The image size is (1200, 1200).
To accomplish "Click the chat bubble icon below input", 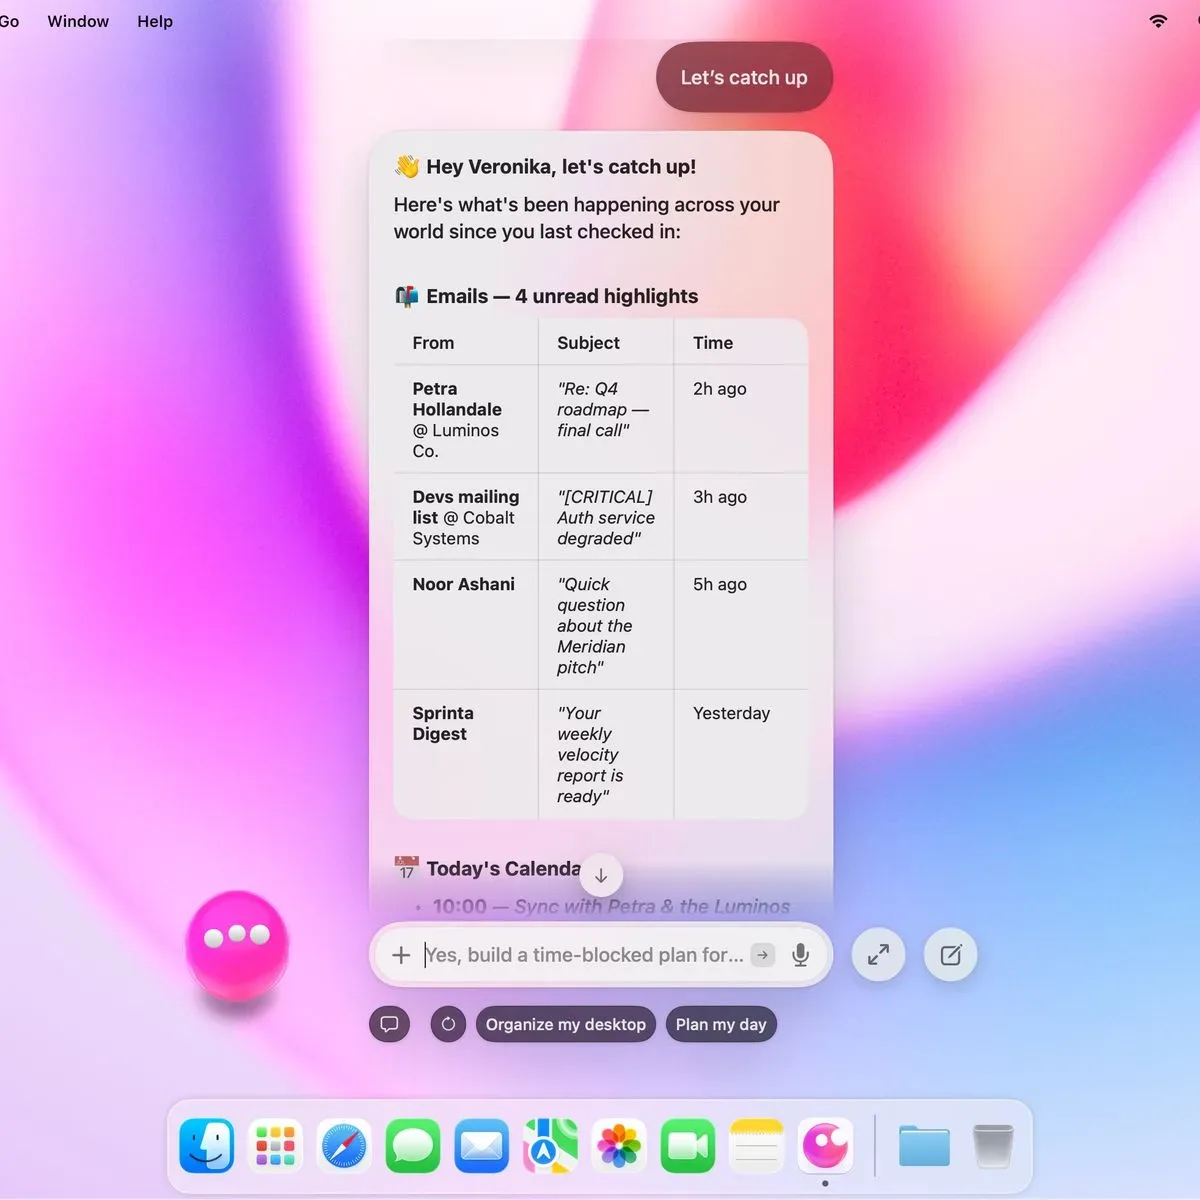I will tap(390, 1024).
